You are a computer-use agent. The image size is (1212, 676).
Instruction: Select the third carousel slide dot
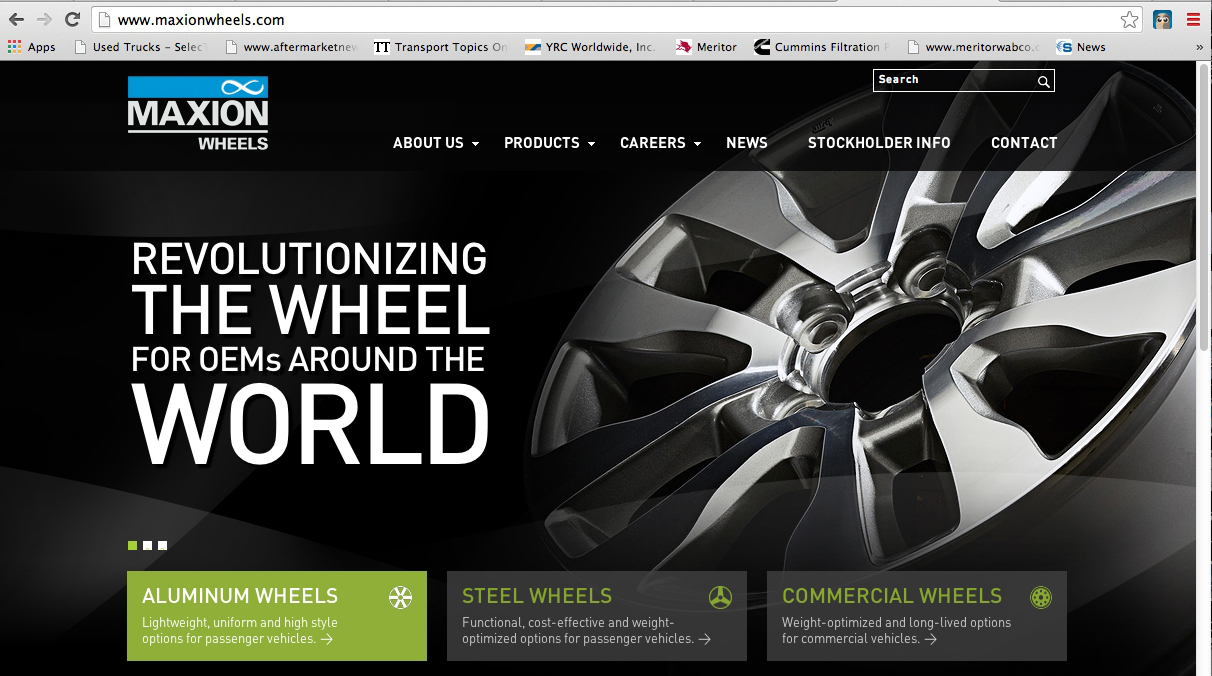click(x=162, y=546)
